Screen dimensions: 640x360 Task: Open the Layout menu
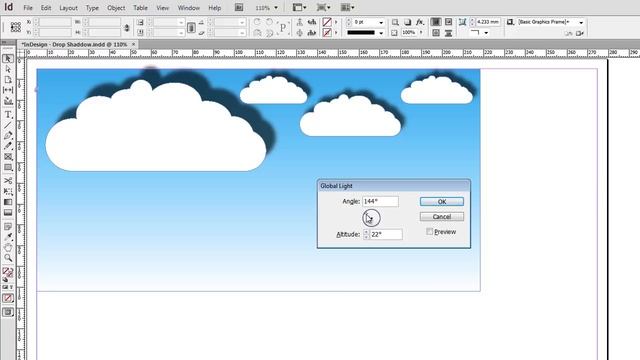point(68,8)
